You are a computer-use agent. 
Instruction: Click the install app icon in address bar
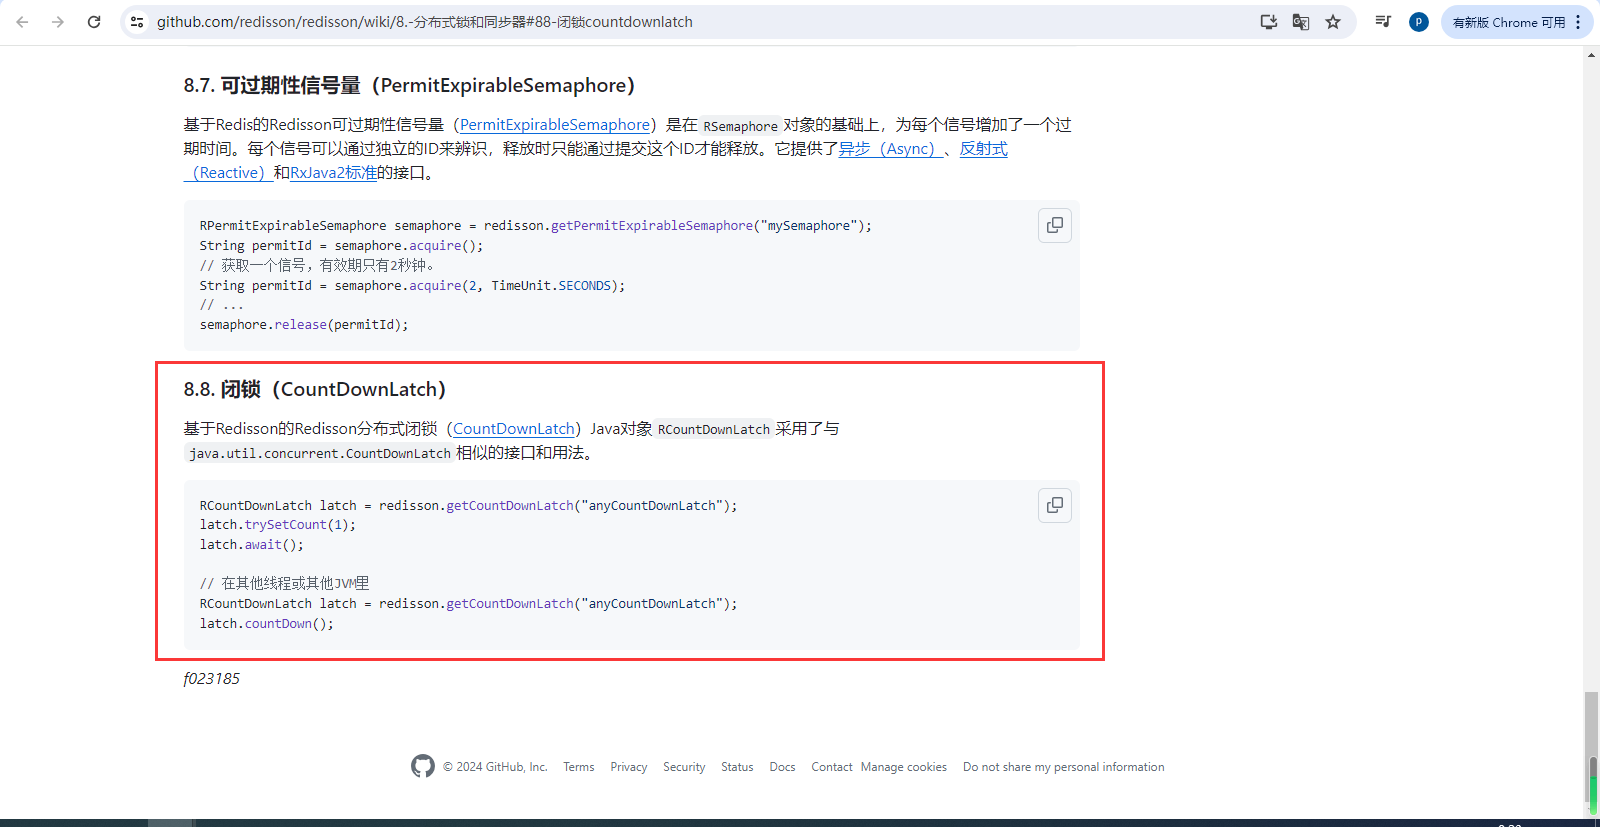[1269, 22]
